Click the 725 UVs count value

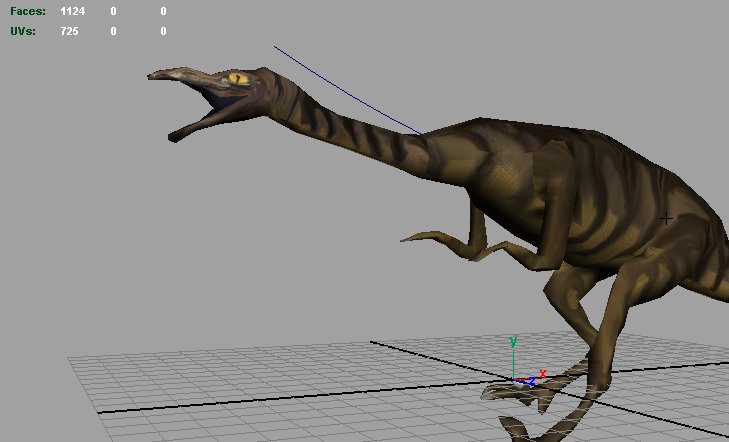pos(70,31)
